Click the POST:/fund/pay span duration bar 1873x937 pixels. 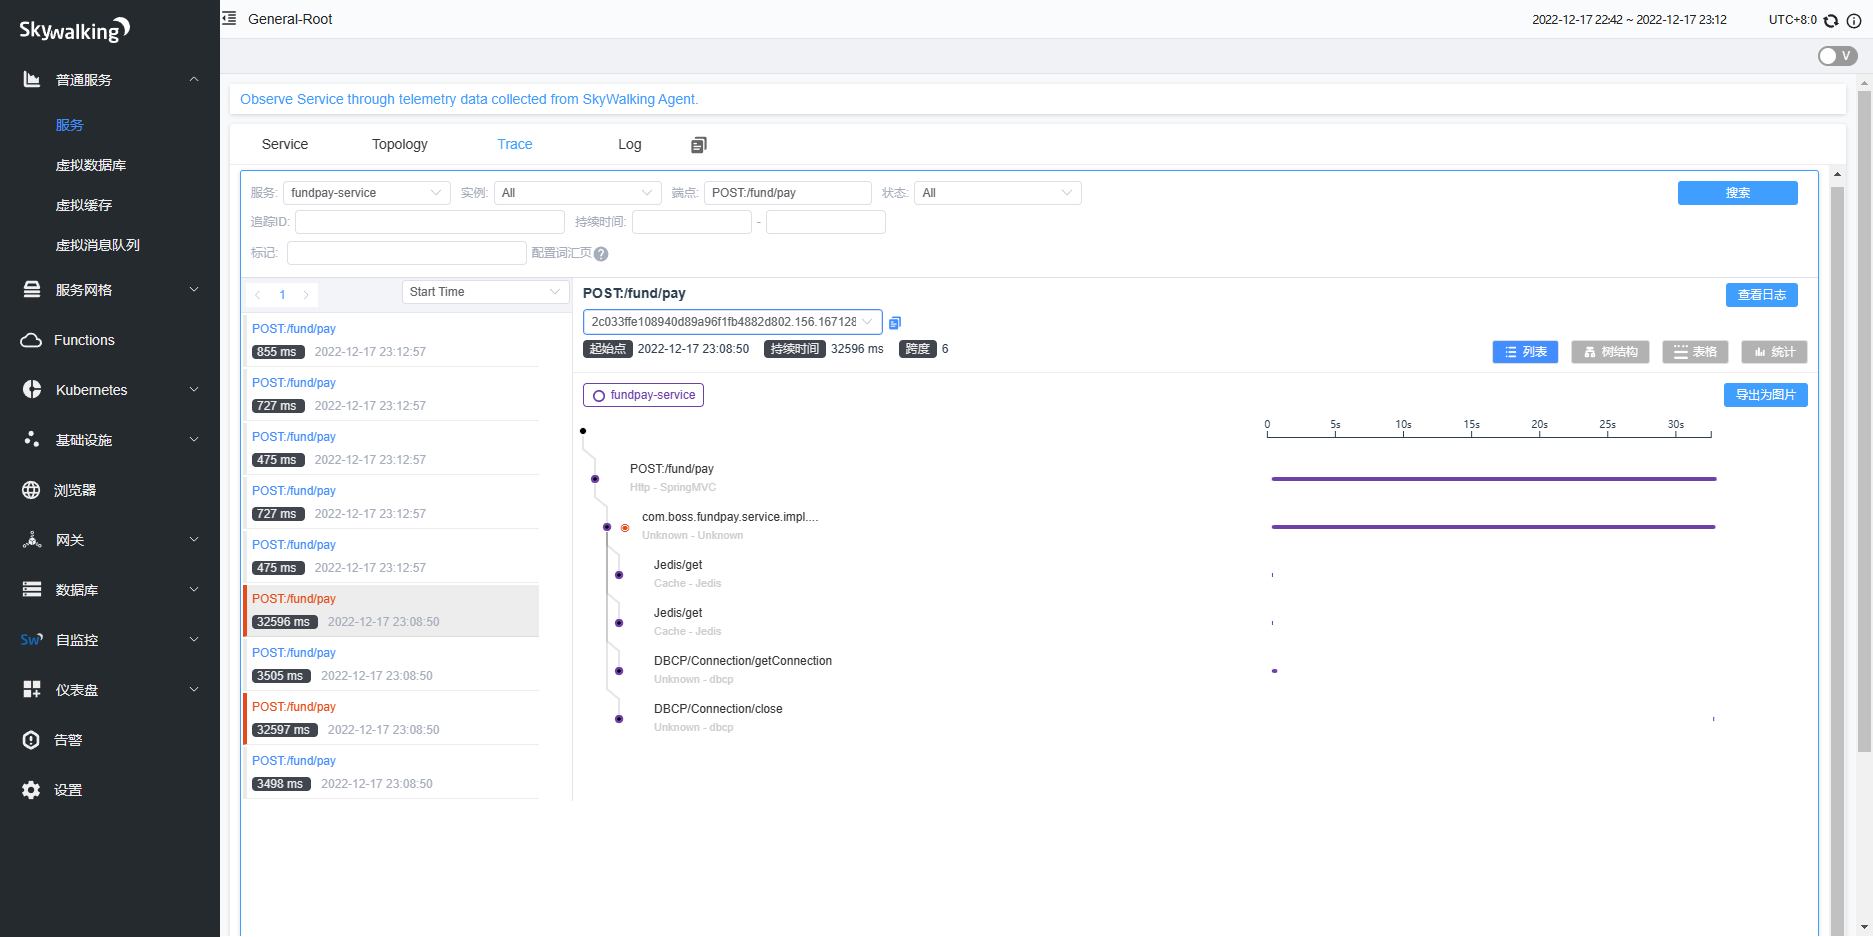click(1493, 479)
